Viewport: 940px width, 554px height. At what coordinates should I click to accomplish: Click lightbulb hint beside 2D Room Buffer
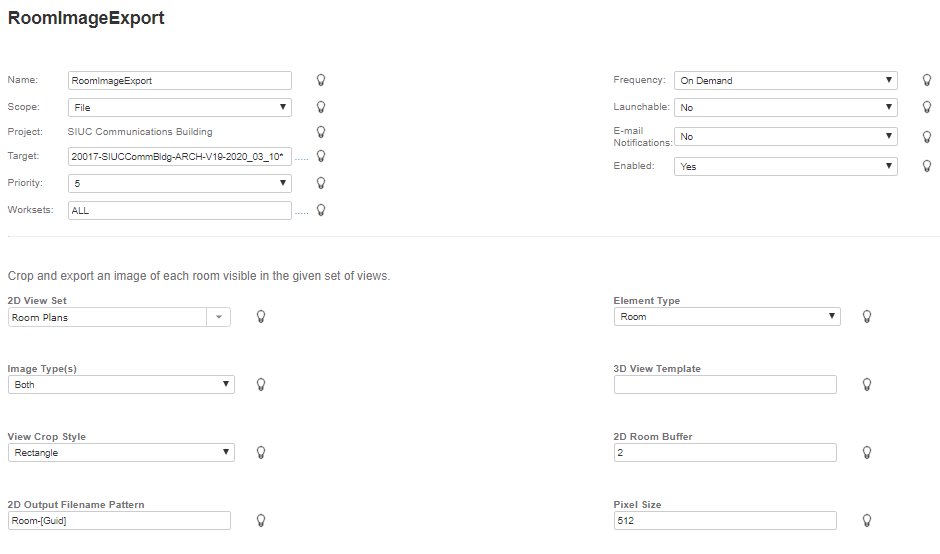pyautogui.click(x=867, y=452)
